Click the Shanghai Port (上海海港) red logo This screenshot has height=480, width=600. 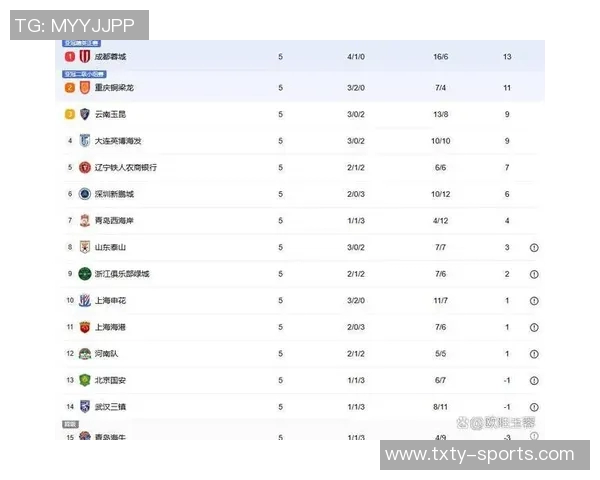point(84,327)
